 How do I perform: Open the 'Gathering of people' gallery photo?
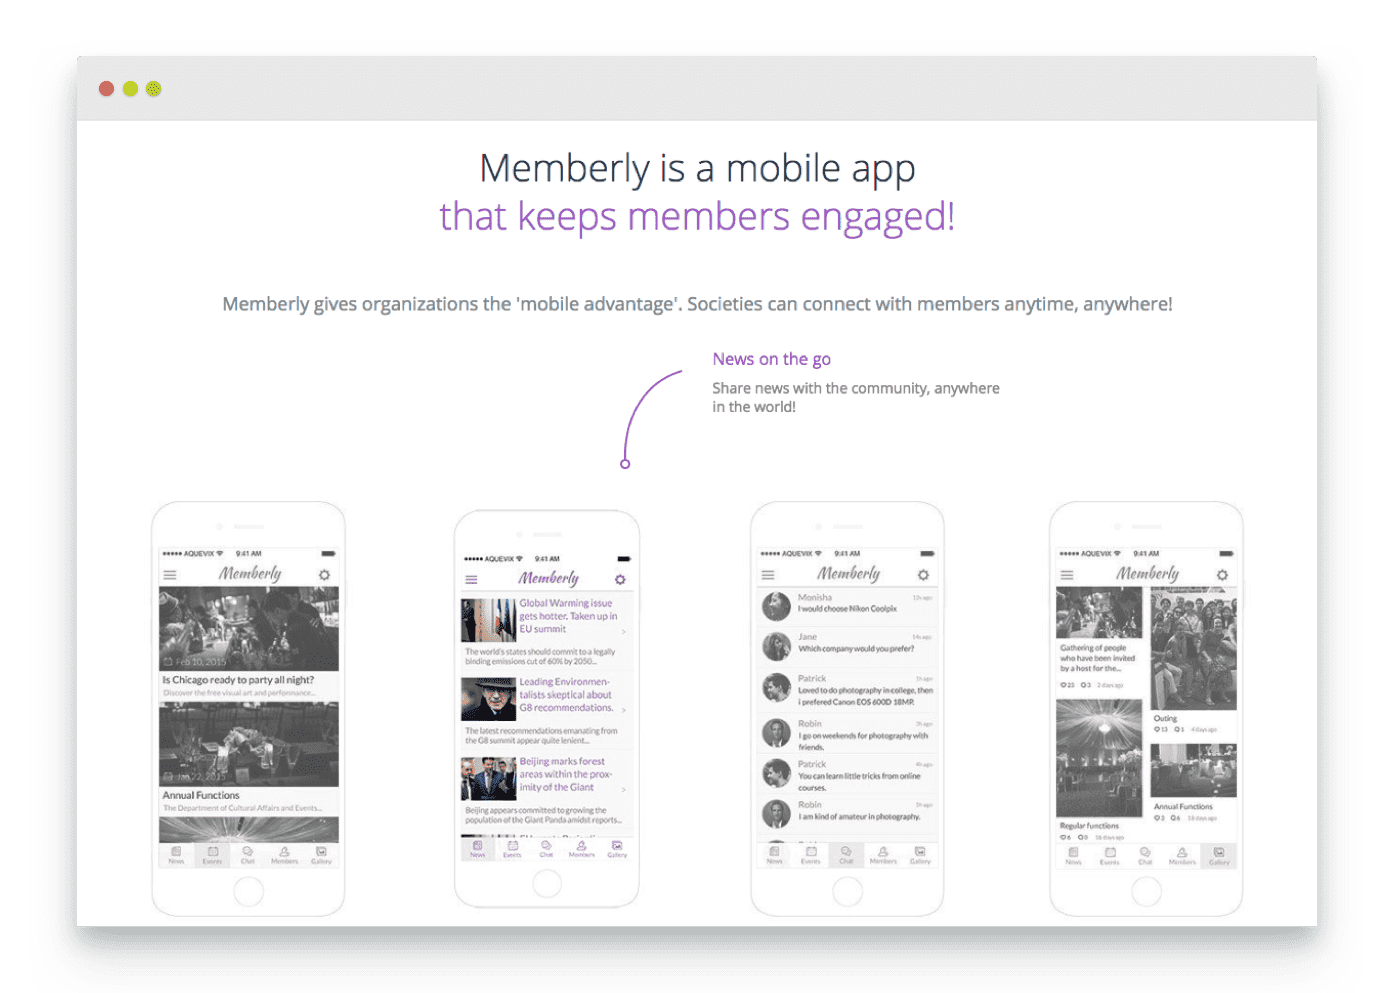[x=1099, y=612]
